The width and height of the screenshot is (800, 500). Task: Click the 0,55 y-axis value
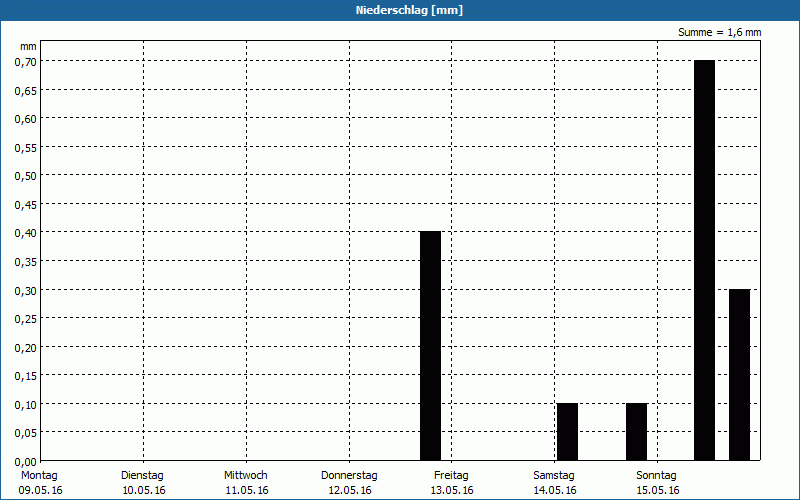(x=26, y=148)
